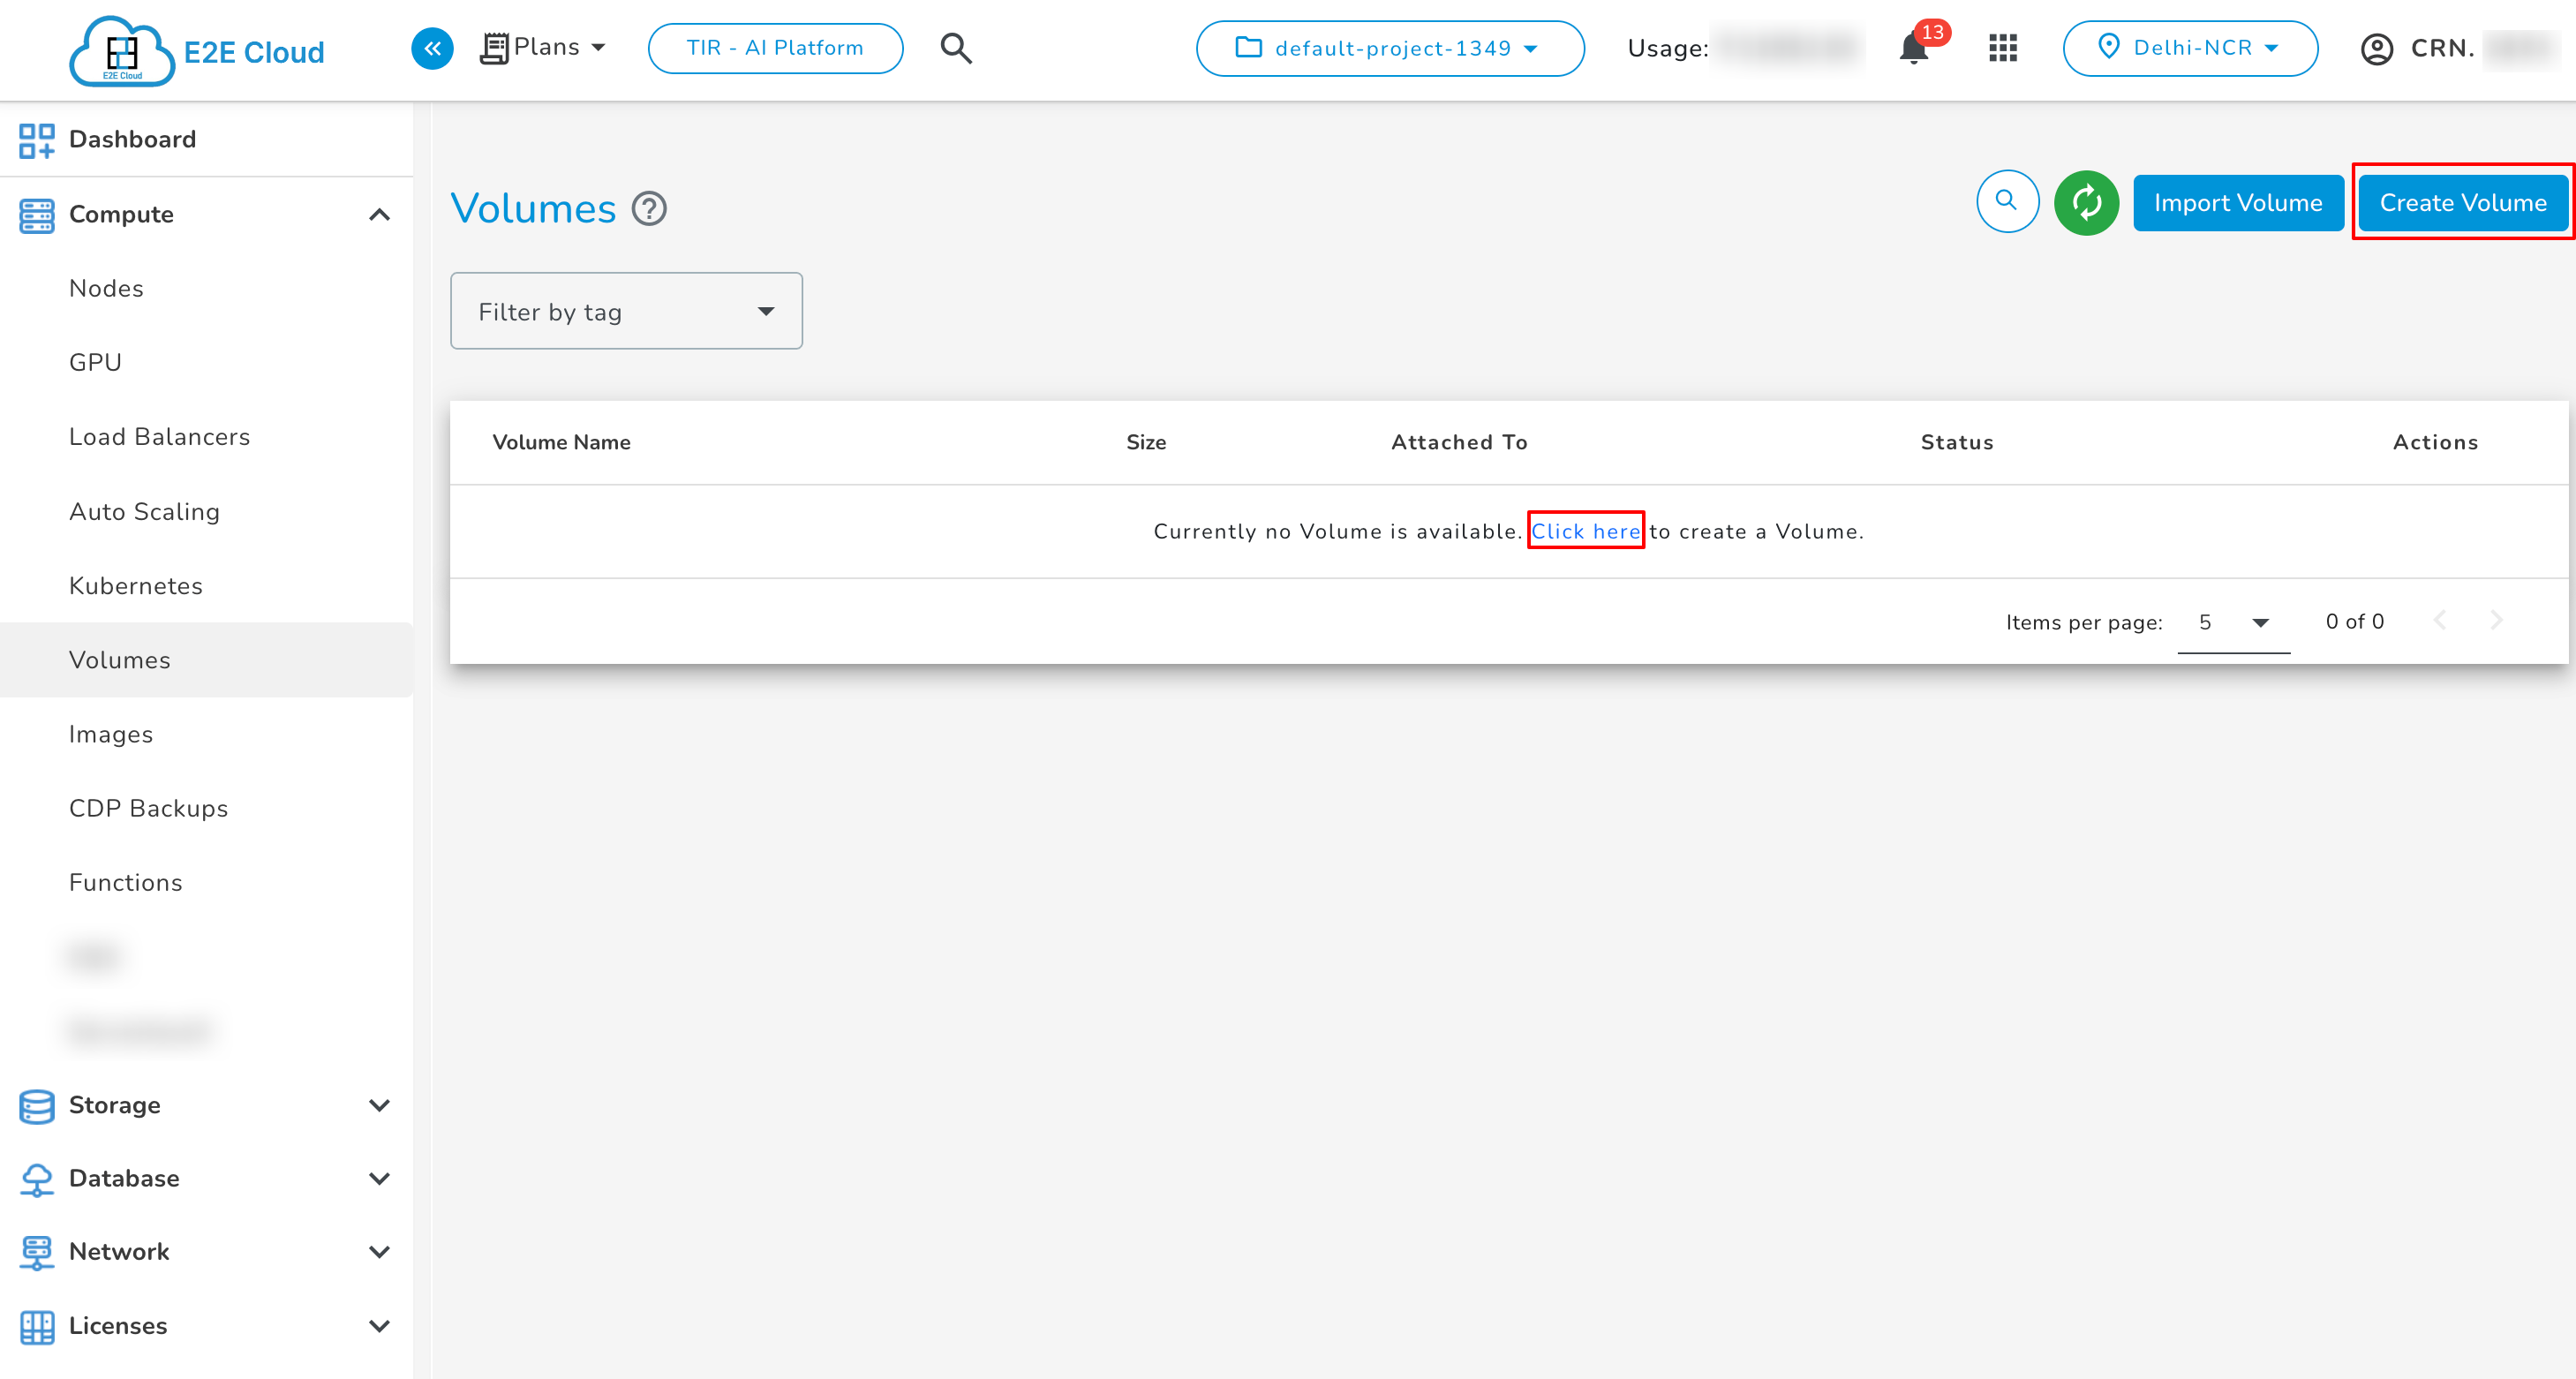Open user account profile icon
This screenshot has width=2576, height=1379.
[2376, 49]
